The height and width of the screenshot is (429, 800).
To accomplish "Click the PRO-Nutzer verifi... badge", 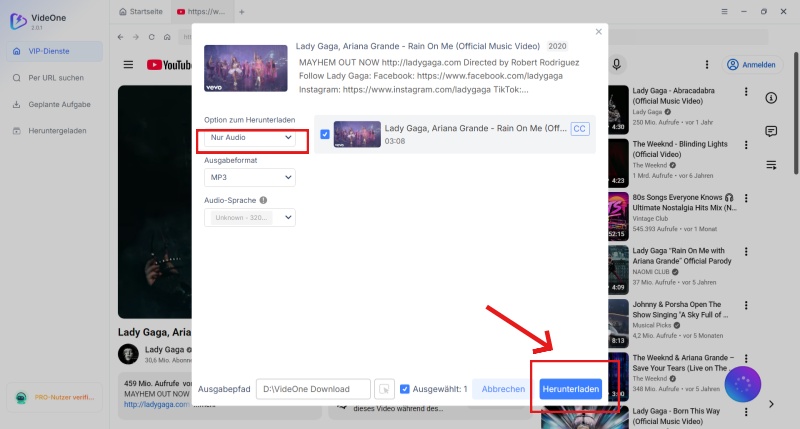I will pyautogui.click(x=55, y=397).
